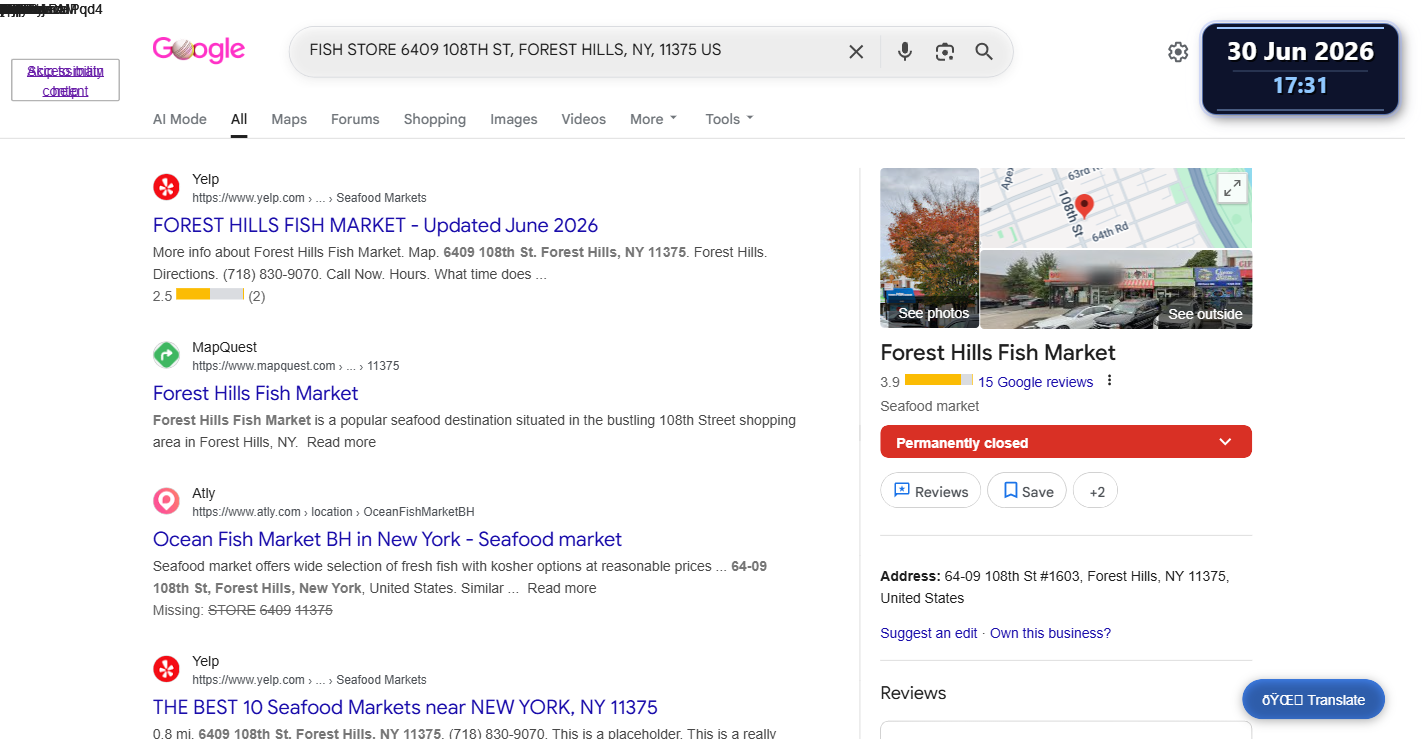
Task: Open the See outside street view thumbnail
Action: (1116, 289)
